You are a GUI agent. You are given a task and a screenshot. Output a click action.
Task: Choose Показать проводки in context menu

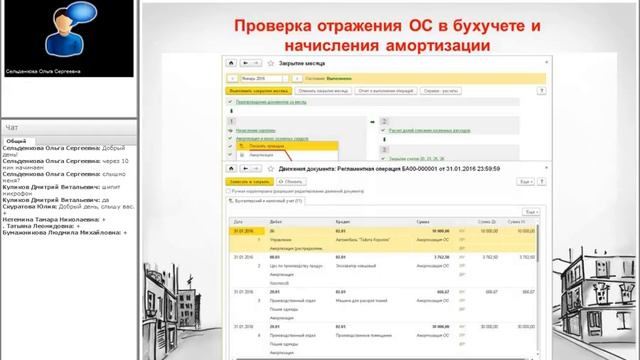(x=287, y=146)
